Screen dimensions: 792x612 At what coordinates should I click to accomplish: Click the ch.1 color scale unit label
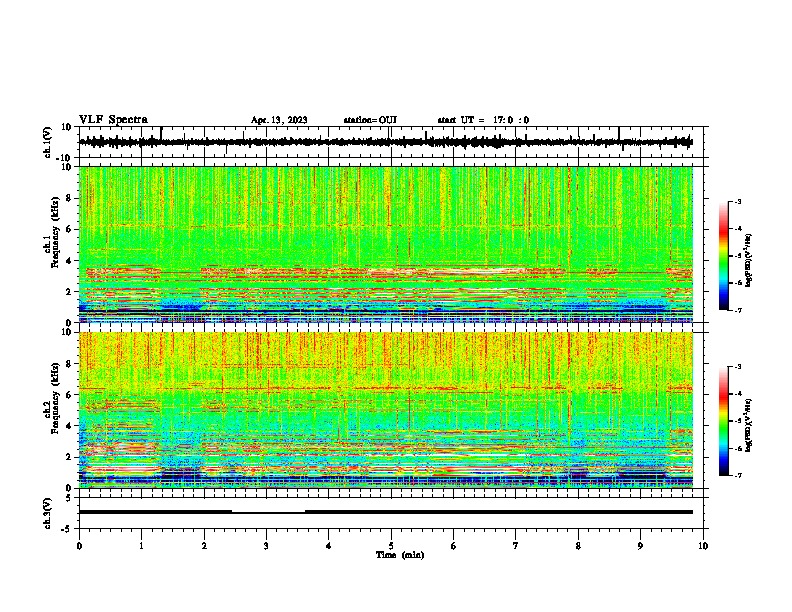[x=748, y=260]
